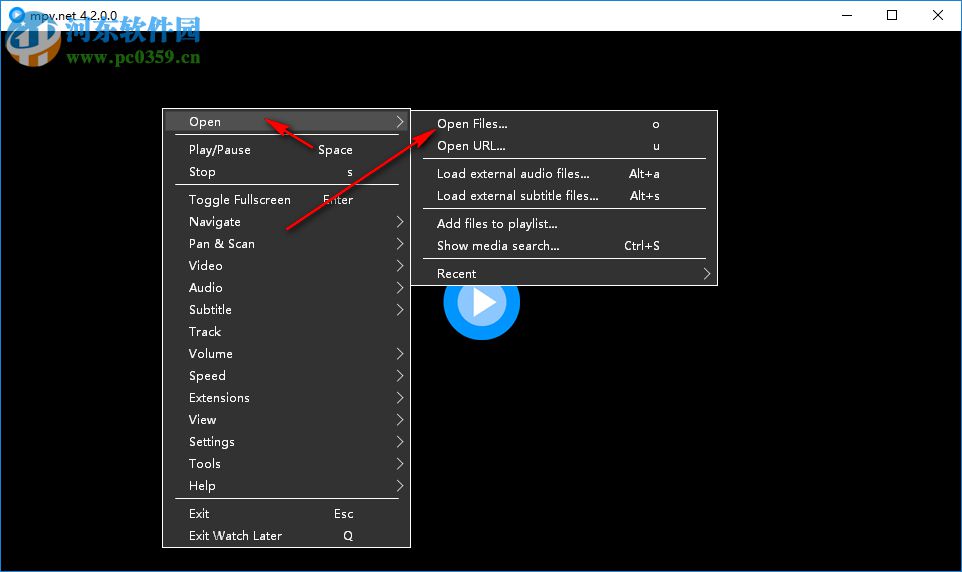The height and width of the screenshot is (572, 962).
Task: Select Load external audio files...
Action: pyautogui.click(x=564, y=174)
